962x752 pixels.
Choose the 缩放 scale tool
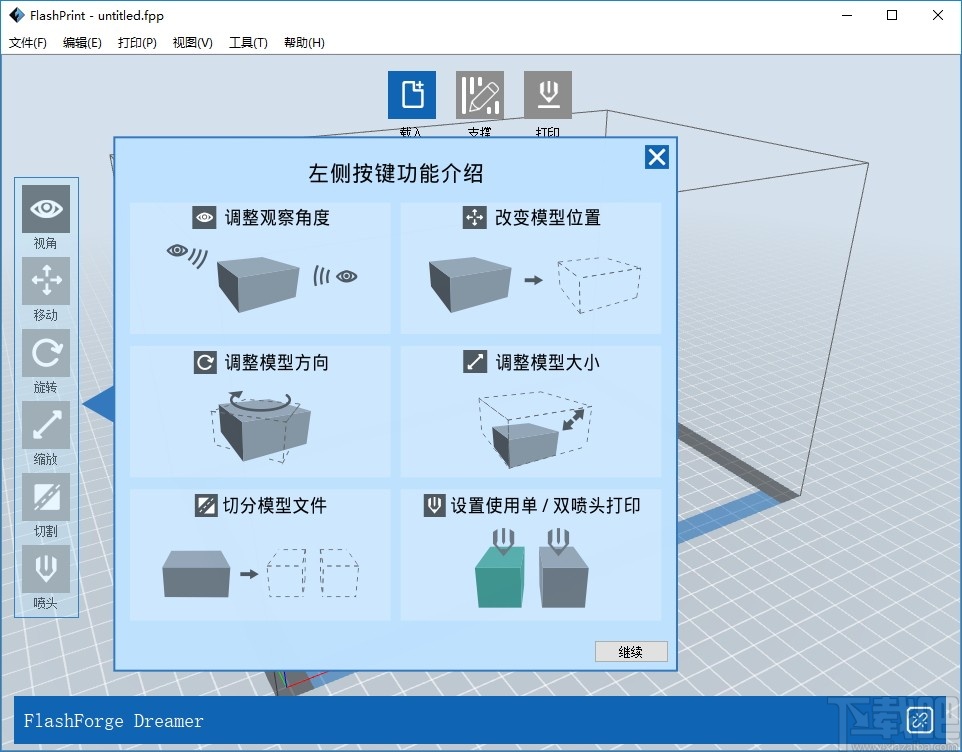click(x=45, y=426)
